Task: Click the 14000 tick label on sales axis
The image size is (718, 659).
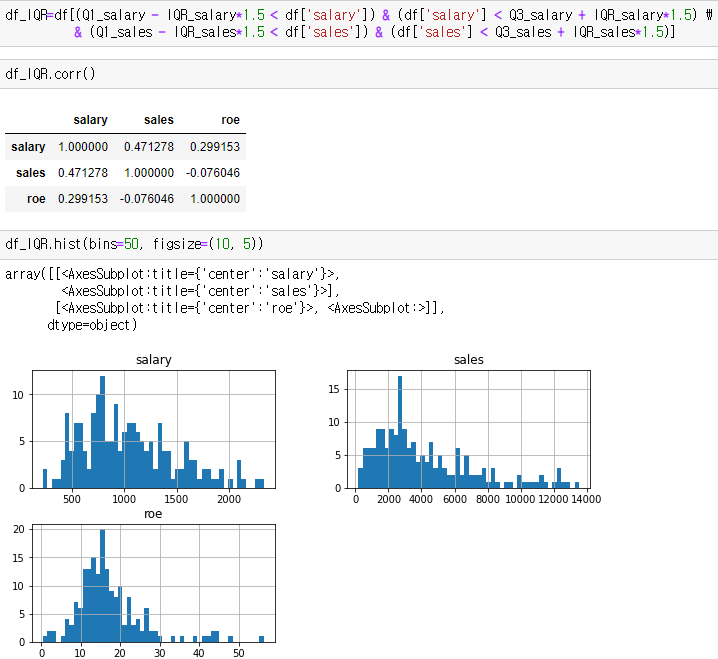Action: click(x=586, y=499)
